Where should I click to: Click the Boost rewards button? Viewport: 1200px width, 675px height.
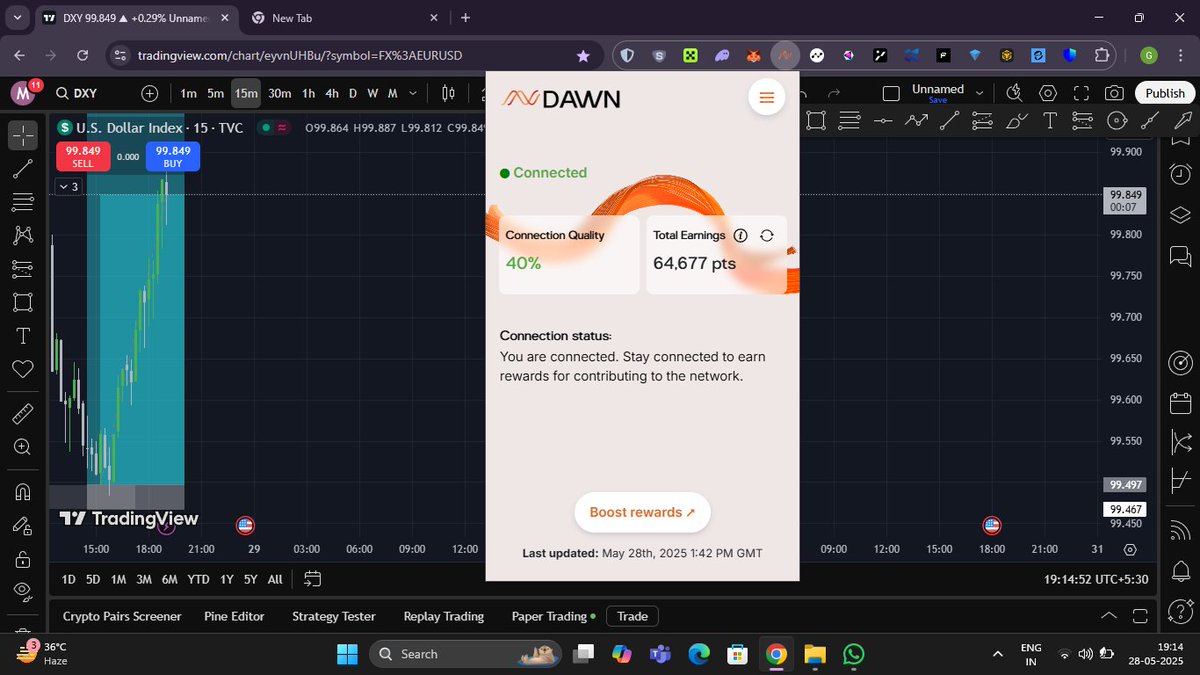642,512
